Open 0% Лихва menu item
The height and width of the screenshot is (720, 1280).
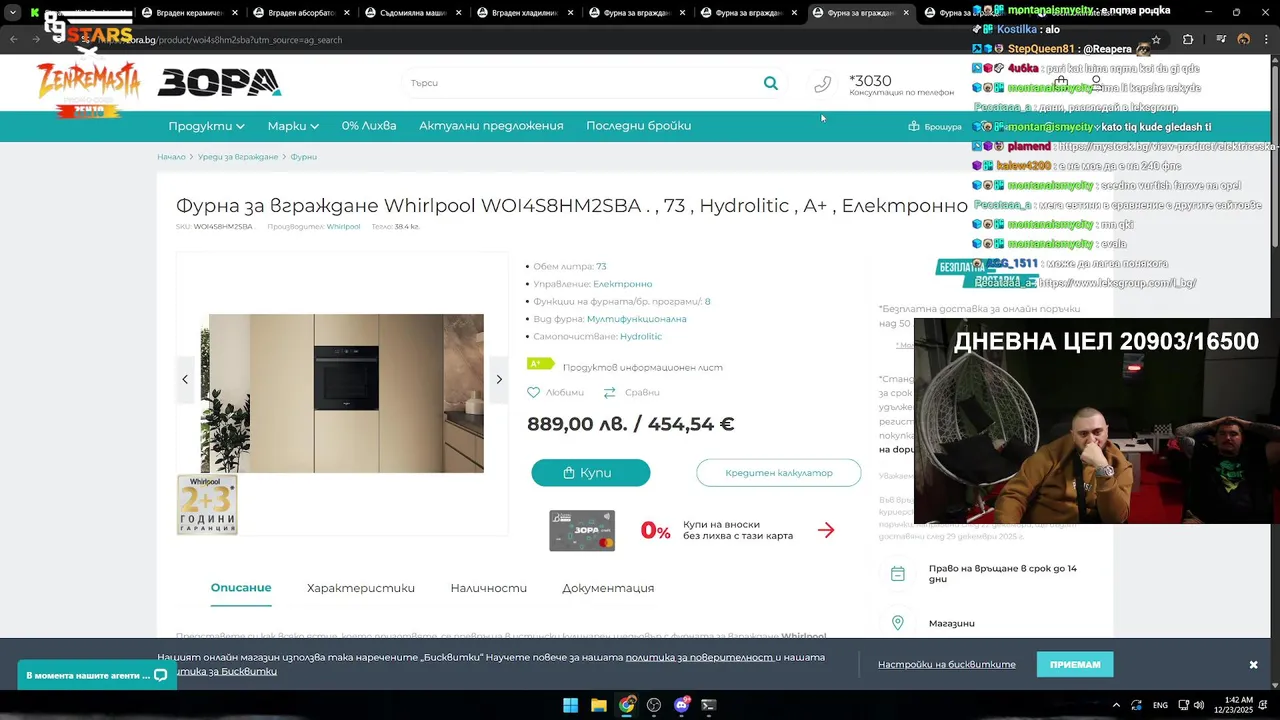click(369, 126)
